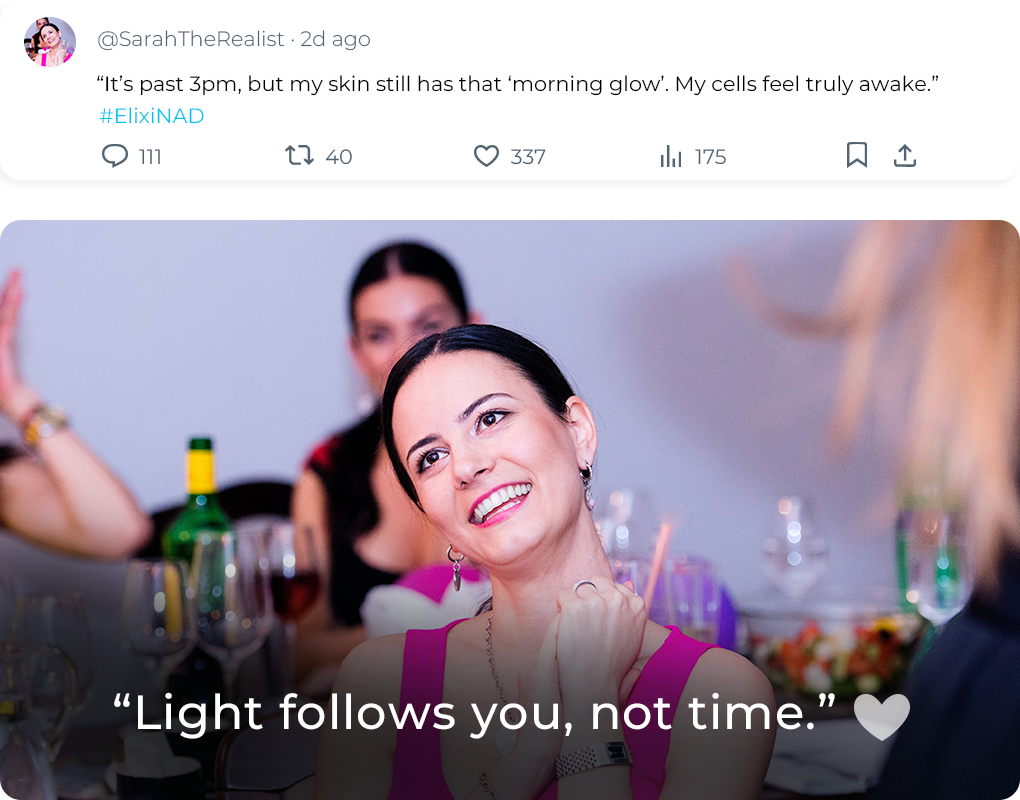Retweet the post using the arrows icon

tap(299, 156)
